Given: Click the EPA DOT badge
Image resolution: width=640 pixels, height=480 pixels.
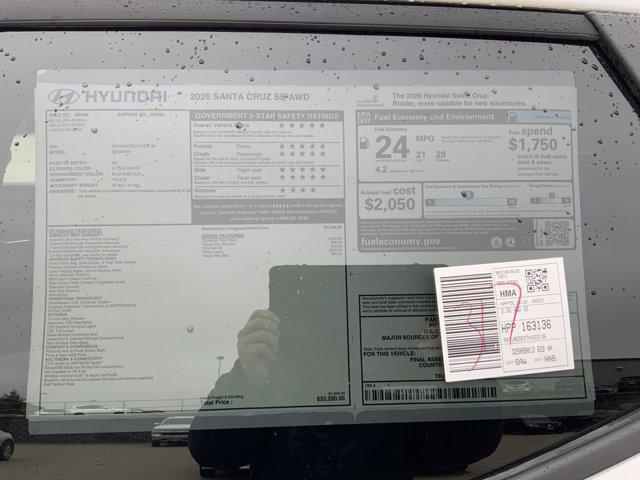Looking at the screenshot, I should pos(364,118).
